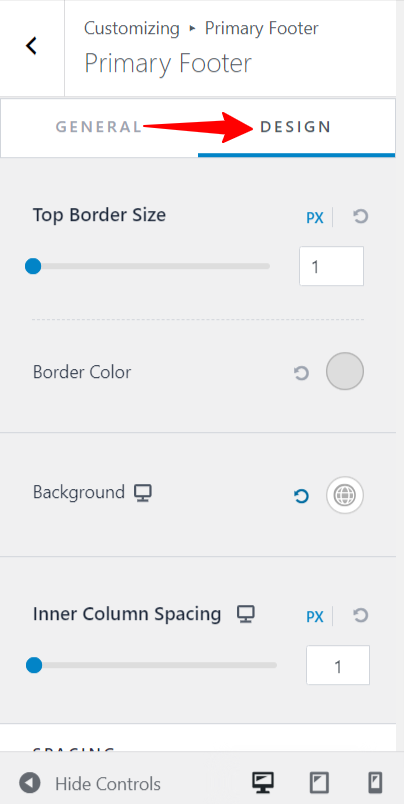Screen dimensions: 404x804
Task: Open the Background globe color picker
Action: 345,495
